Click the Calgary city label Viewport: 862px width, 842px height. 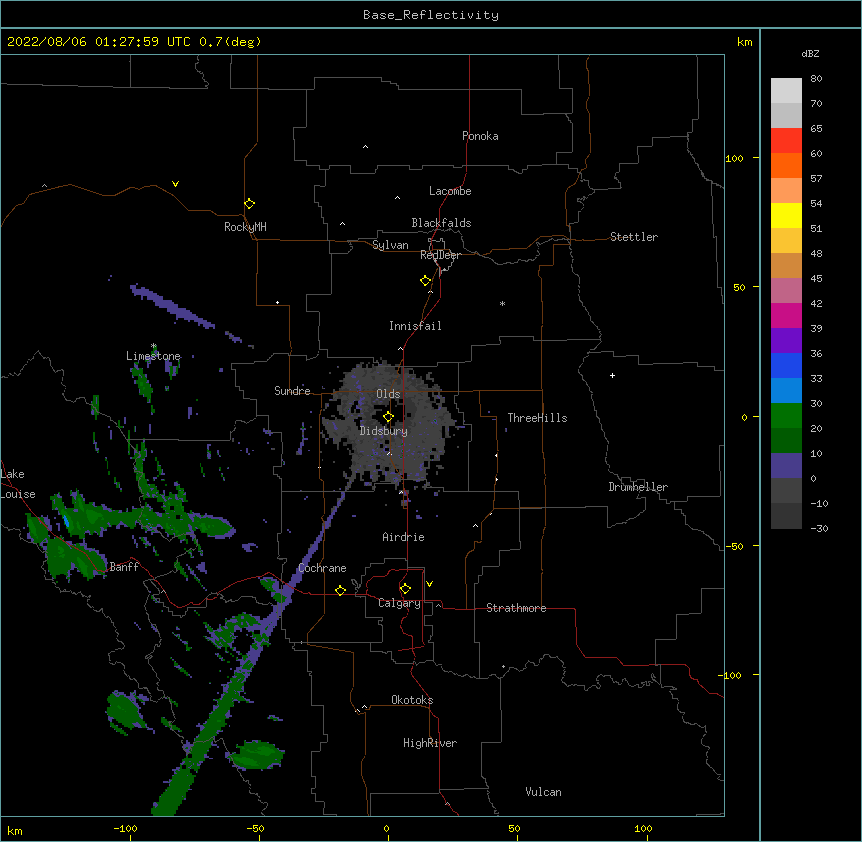coord(399,603)
